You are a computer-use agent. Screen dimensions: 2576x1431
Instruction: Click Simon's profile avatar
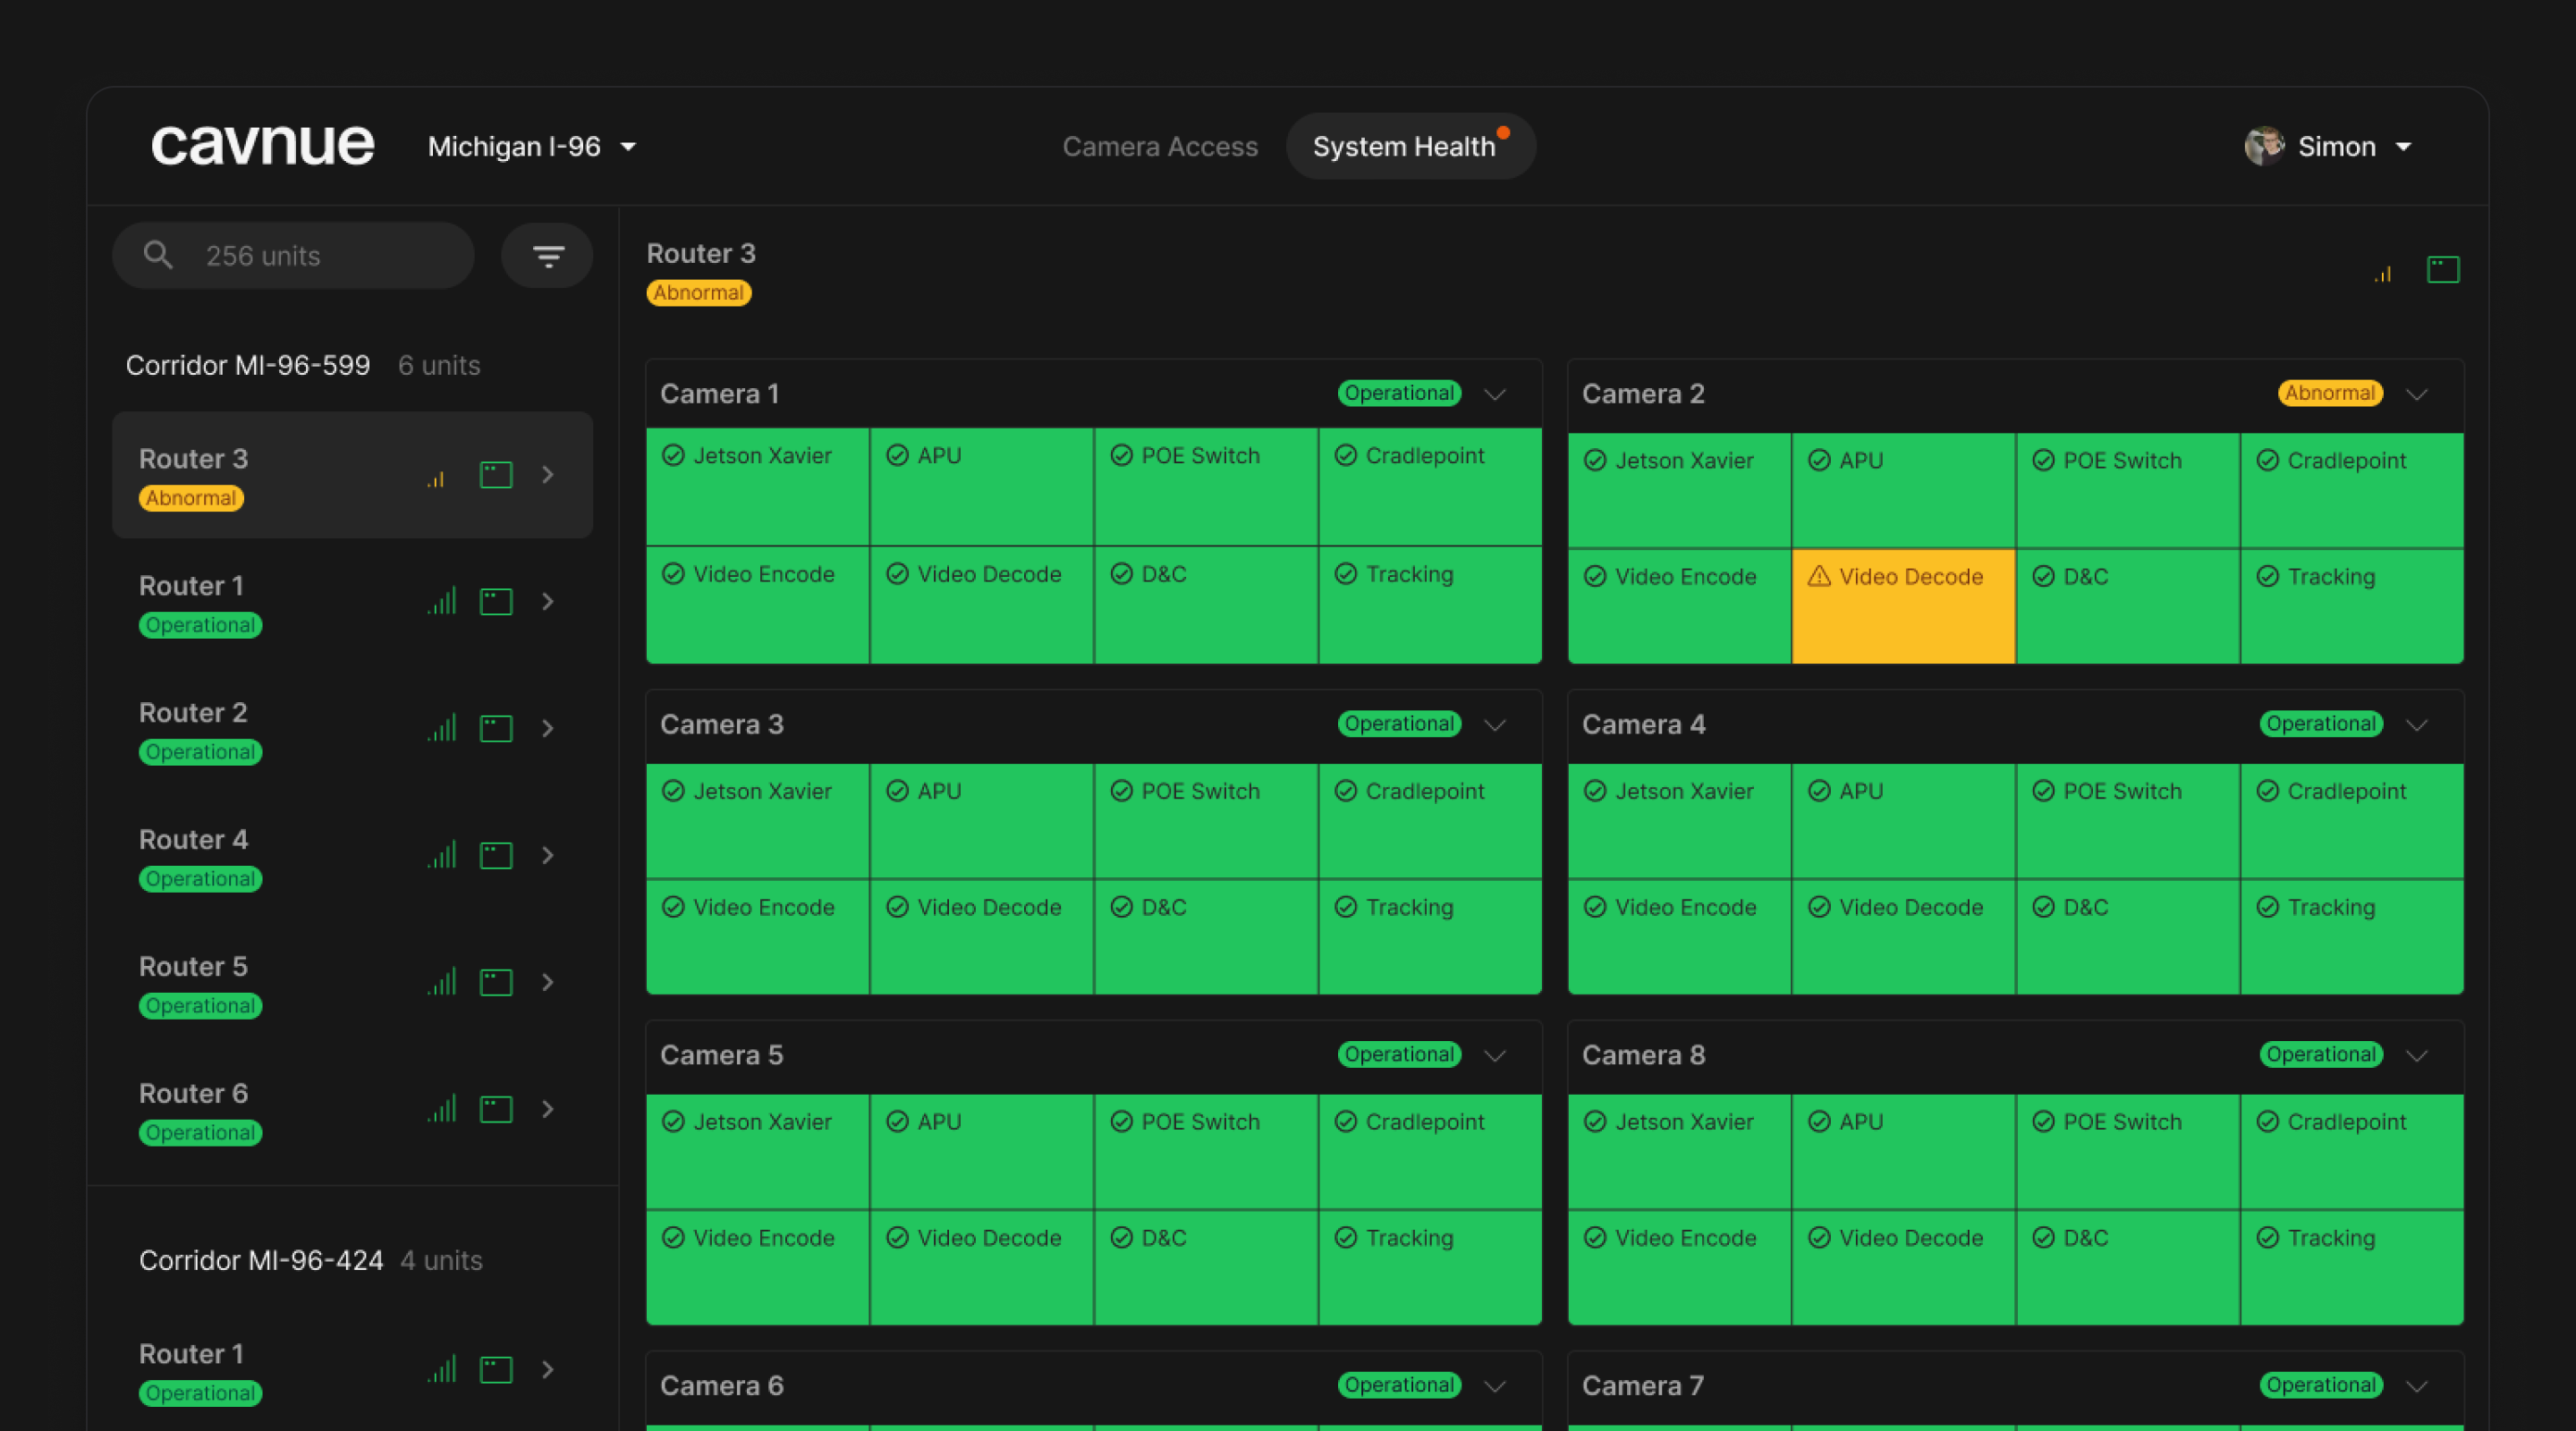click(x=2265, y=146)
